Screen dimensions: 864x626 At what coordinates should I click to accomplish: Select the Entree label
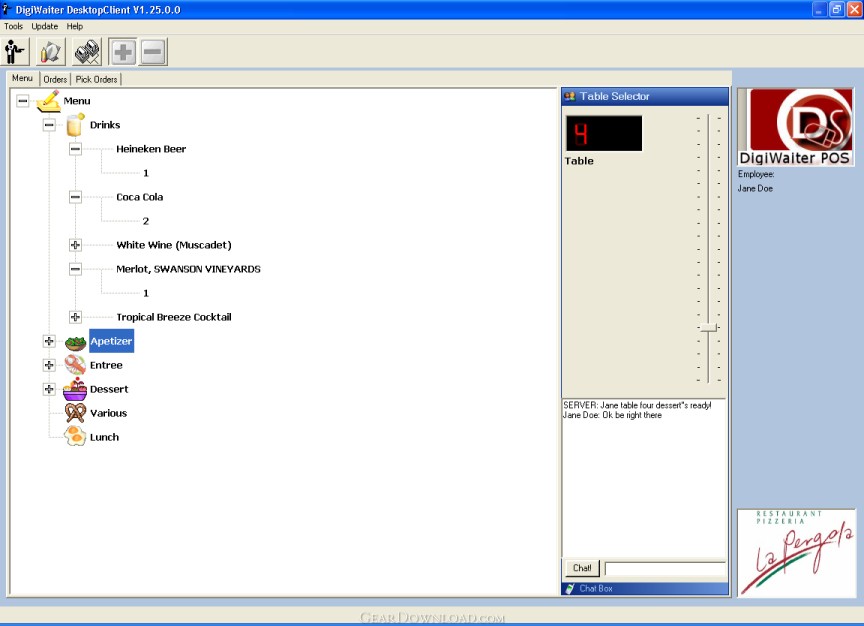(x=106, y=365)
